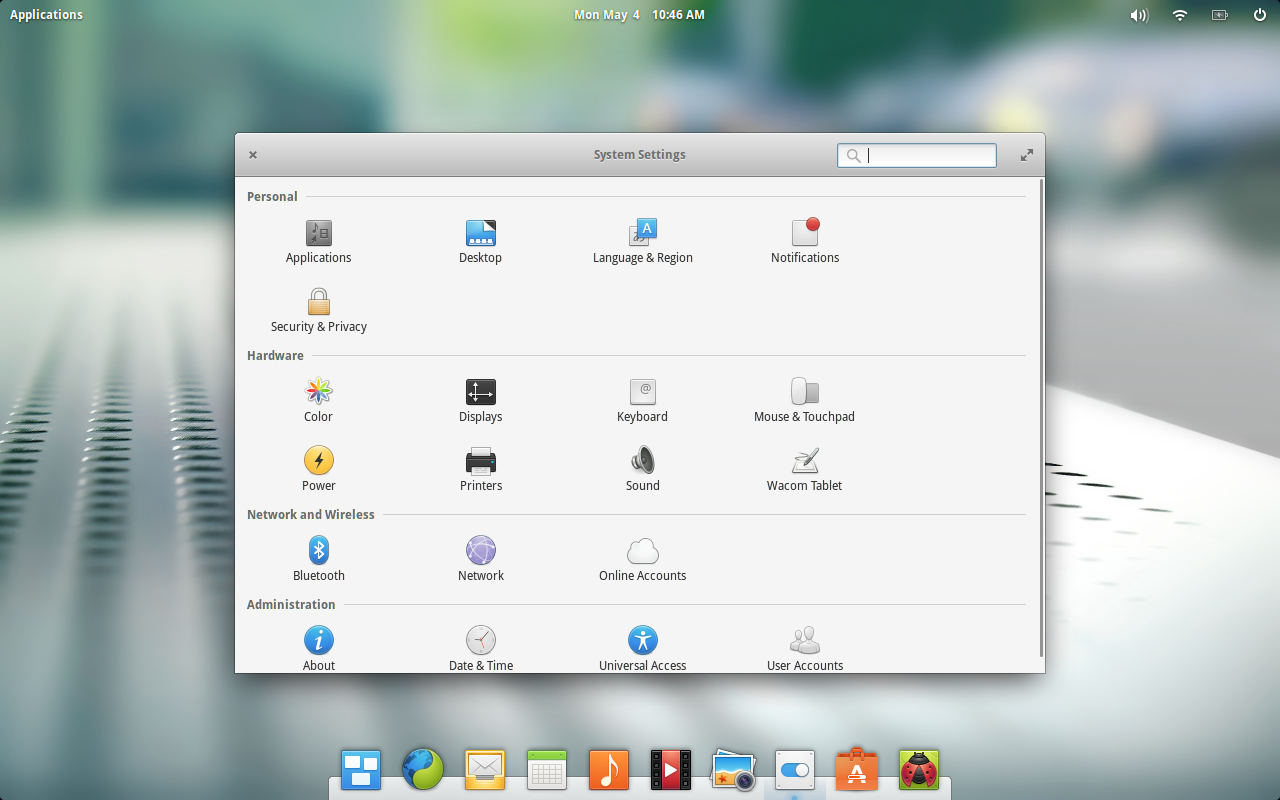
Task: Open the Applications menu in the top panel
Action: (x=46, y=14)
